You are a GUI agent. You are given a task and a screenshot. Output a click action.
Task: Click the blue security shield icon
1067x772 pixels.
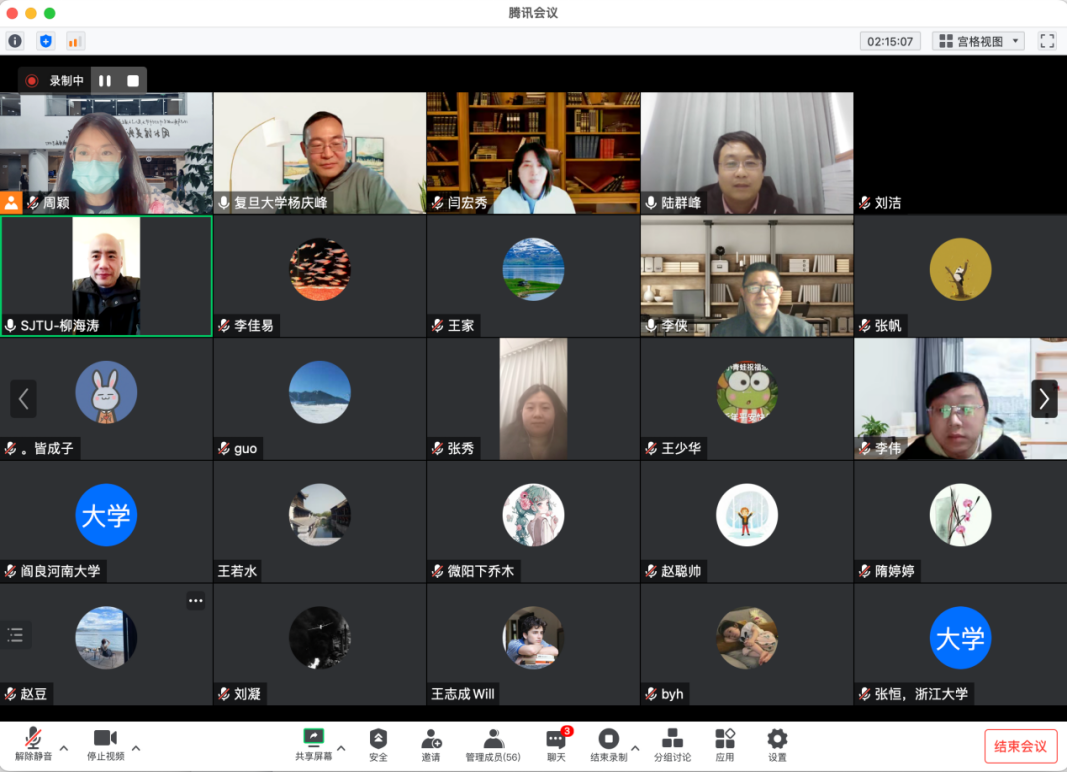[x=45, y=41]
